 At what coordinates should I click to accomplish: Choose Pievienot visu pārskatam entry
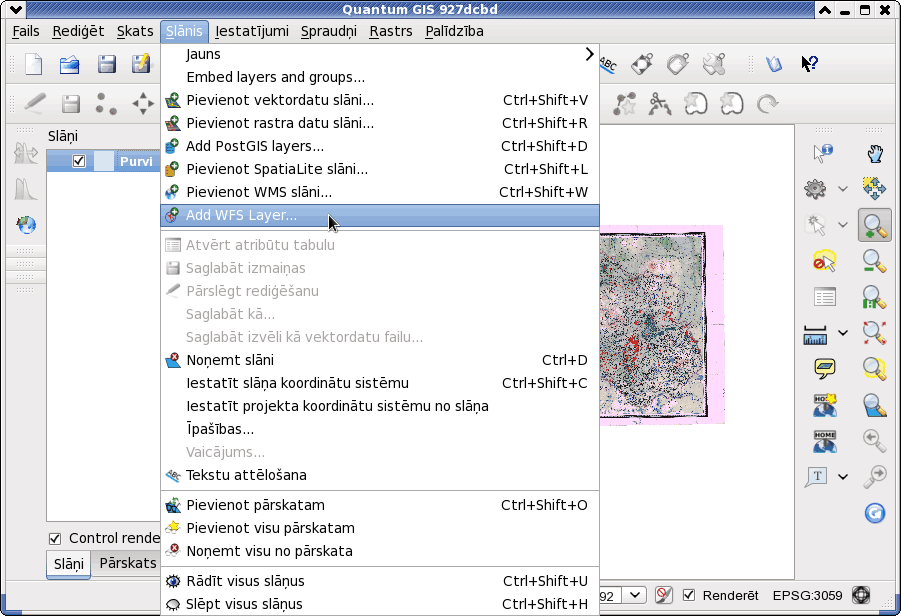tap(380, 528)
